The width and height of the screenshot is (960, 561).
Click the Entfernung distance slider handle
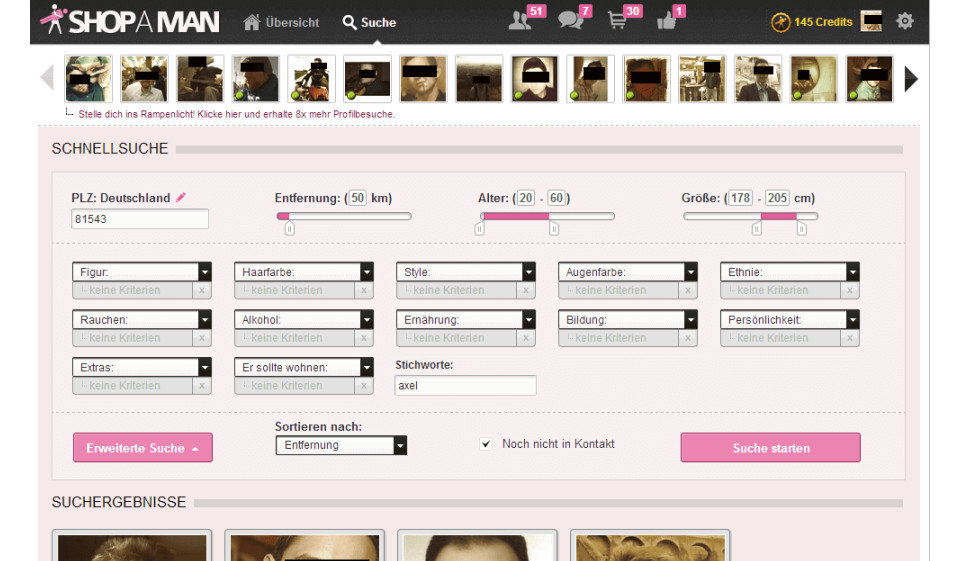pos(289,229)
